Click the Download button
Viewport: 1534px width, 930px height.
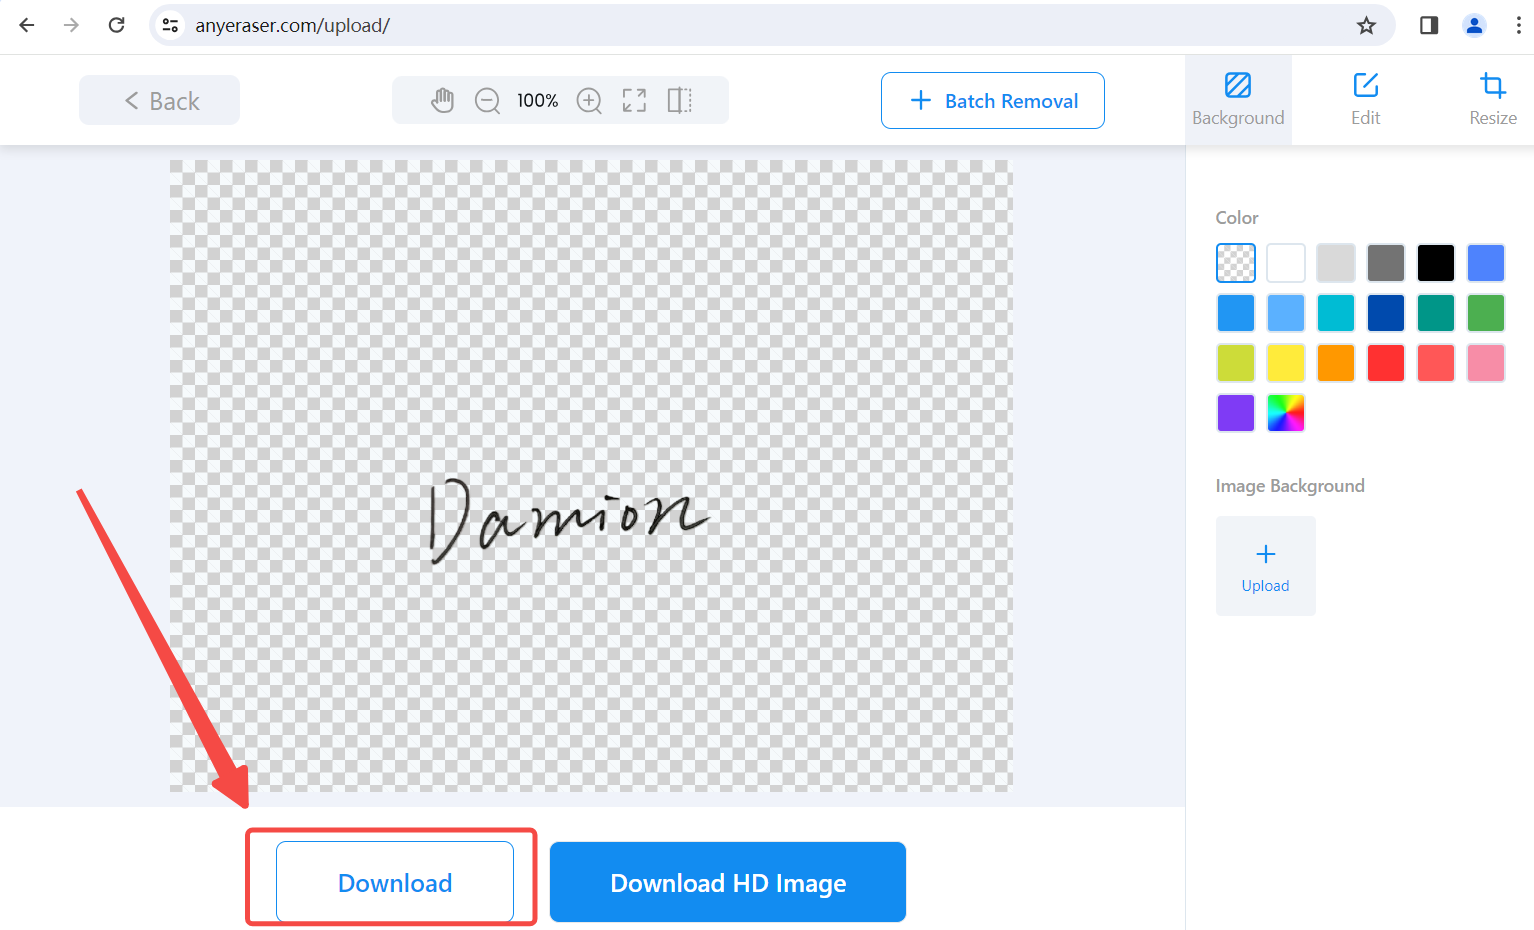click(x=395, y=882)
